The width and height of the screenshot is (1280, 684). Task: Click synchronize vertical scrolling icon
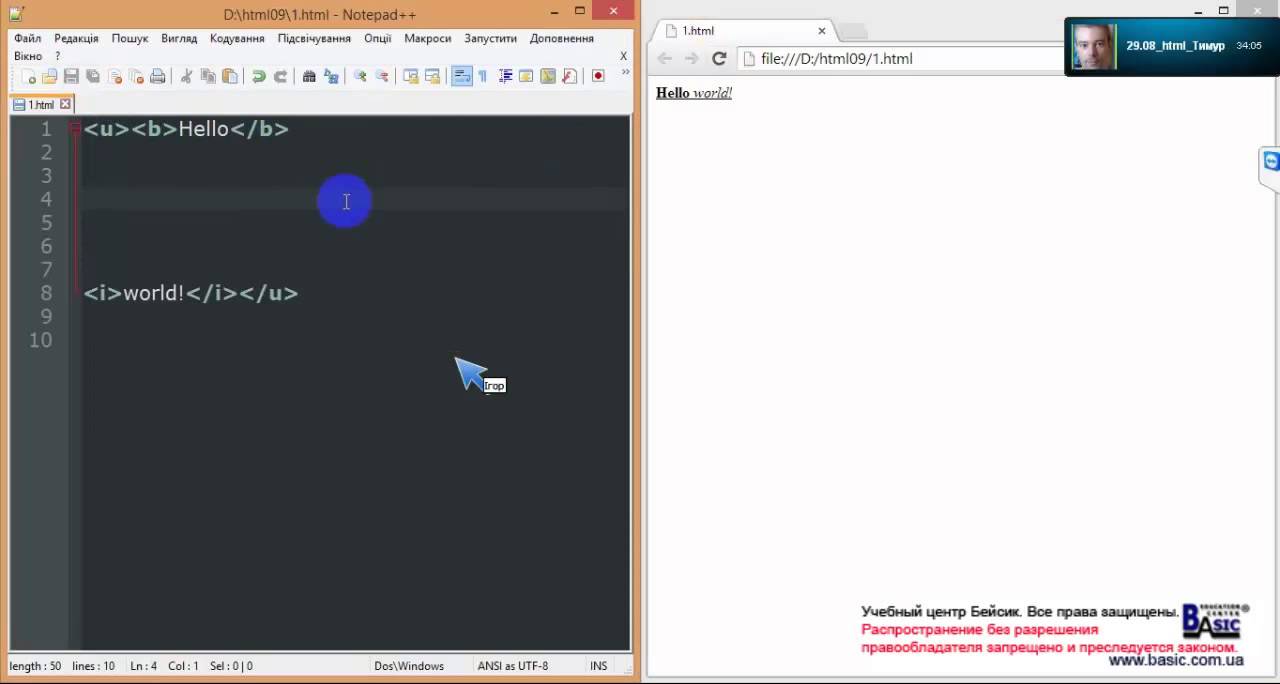tap(410, 76)
